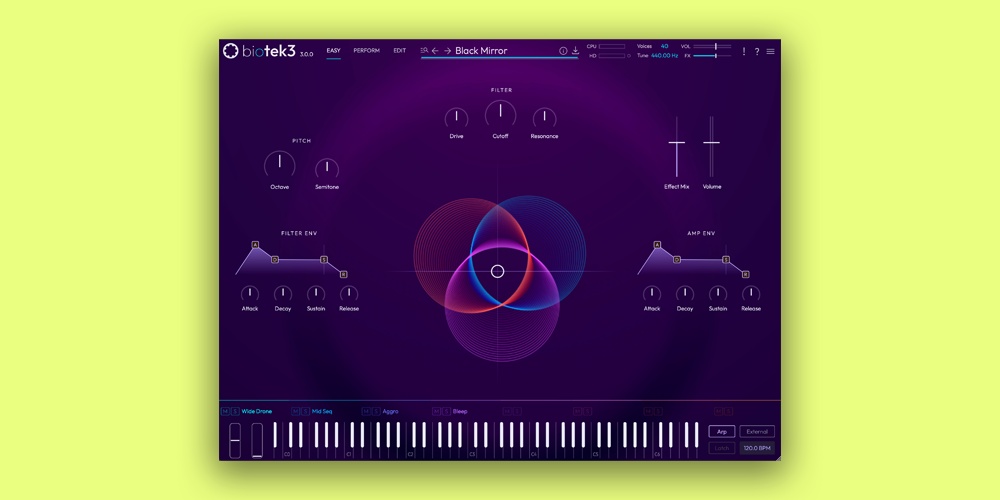Open the hamburger main menu

[x=770, y=51]
